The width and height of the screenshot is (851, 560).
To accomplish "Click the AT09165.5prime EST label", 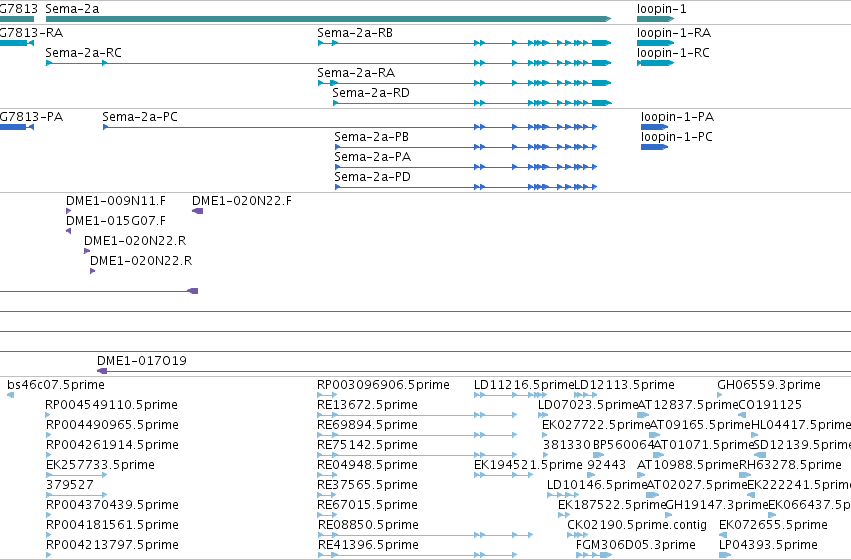I will tap(700, 425).
